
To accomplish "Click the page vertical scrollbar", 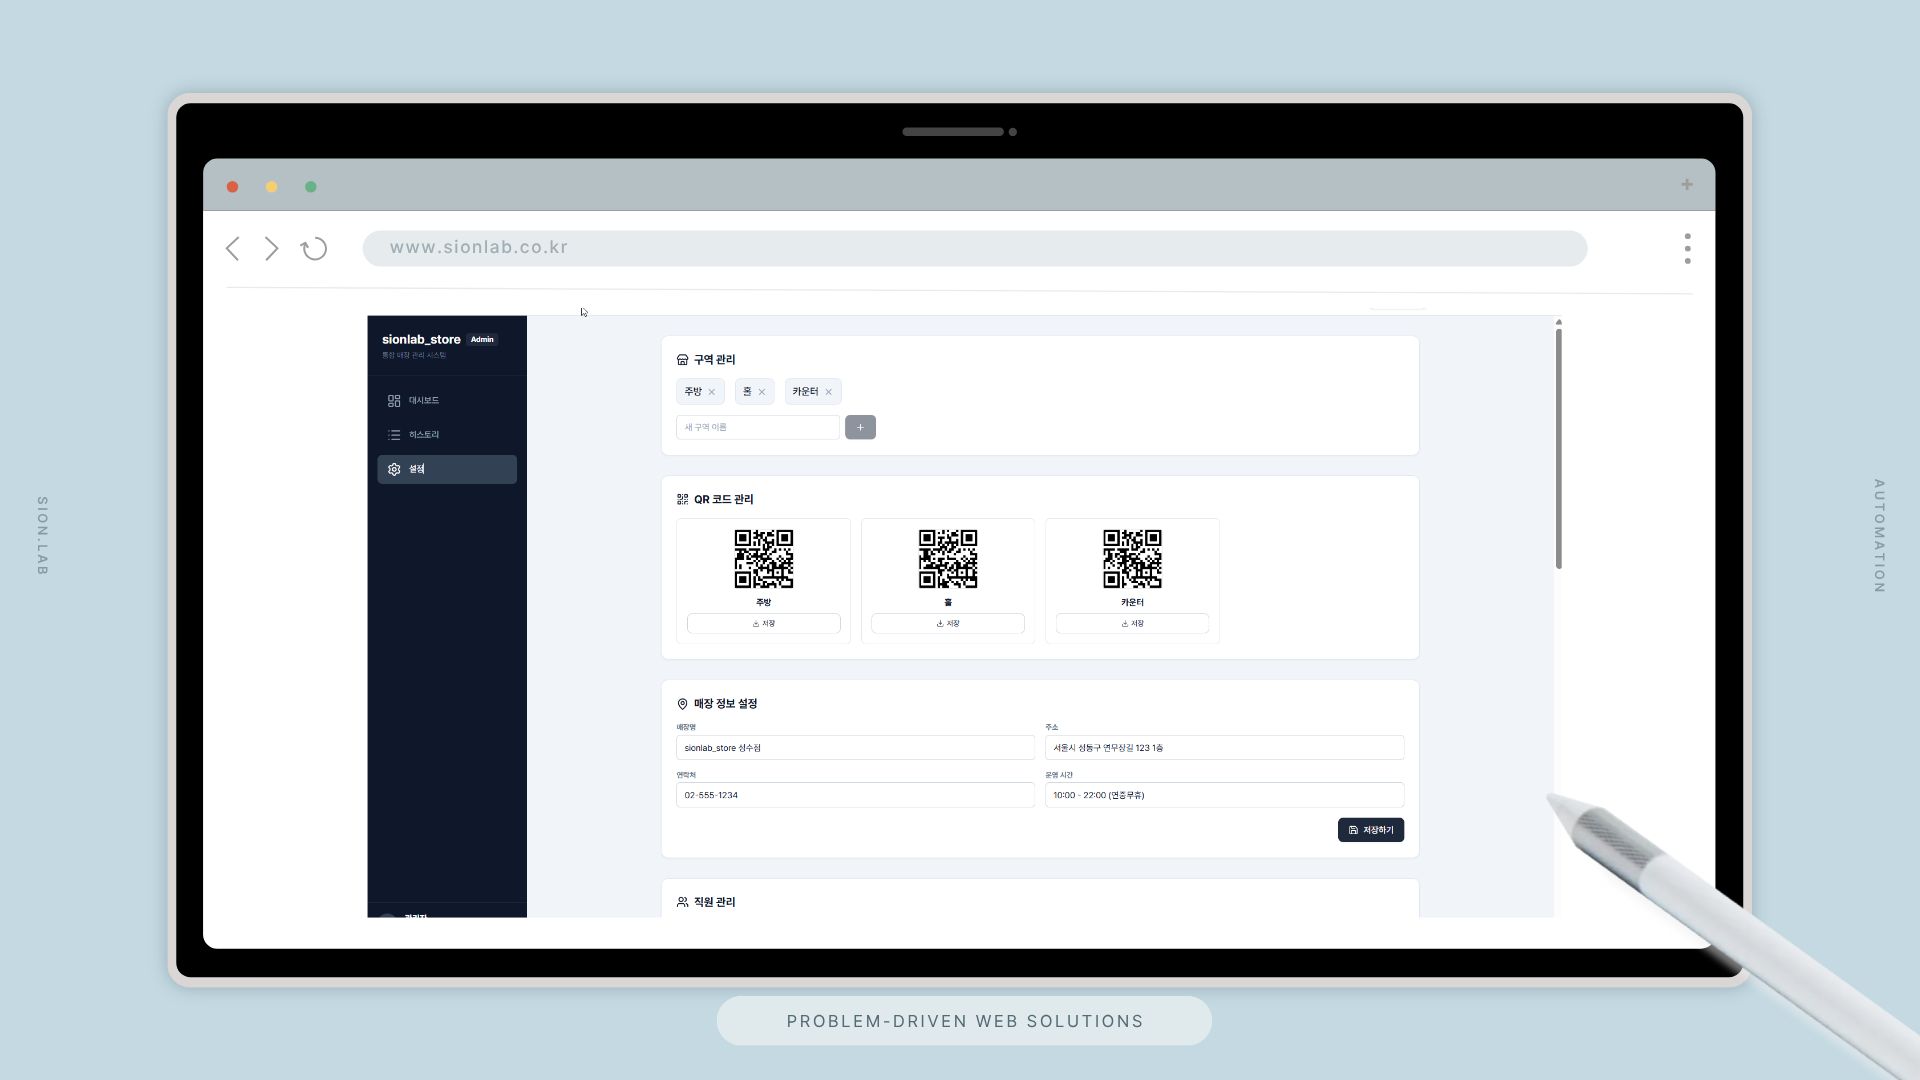I will [x=1558, y=450].
